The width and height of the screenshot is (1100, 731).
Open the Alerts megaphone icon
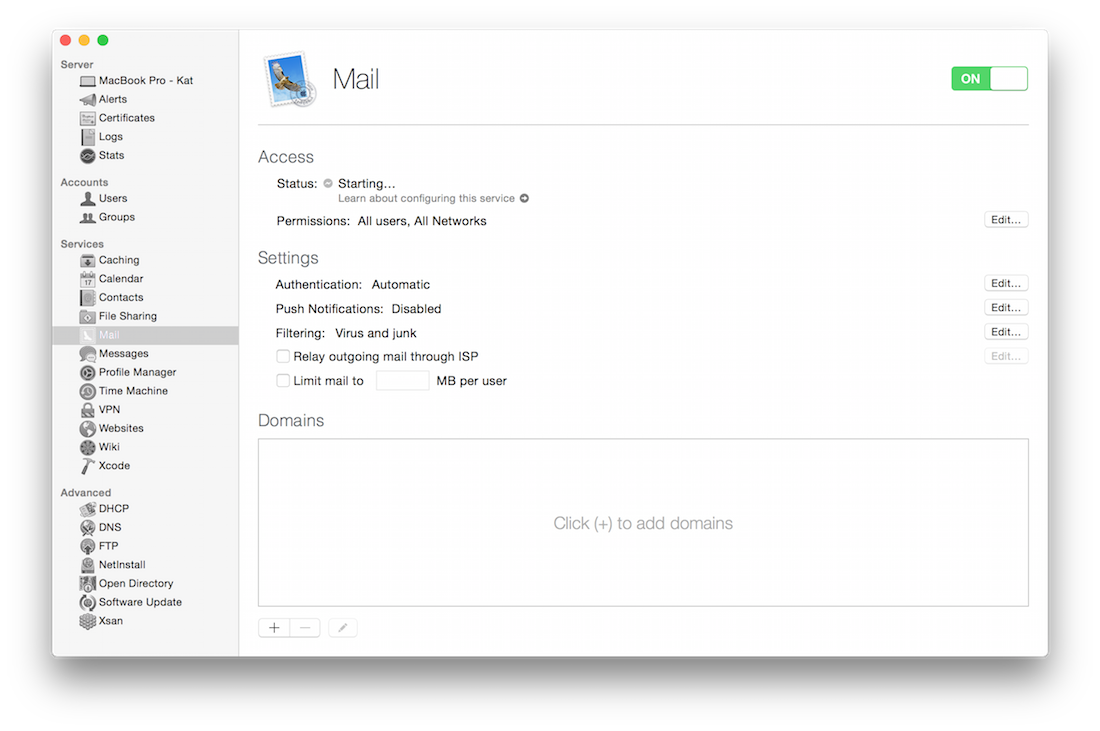pos(88,100)
